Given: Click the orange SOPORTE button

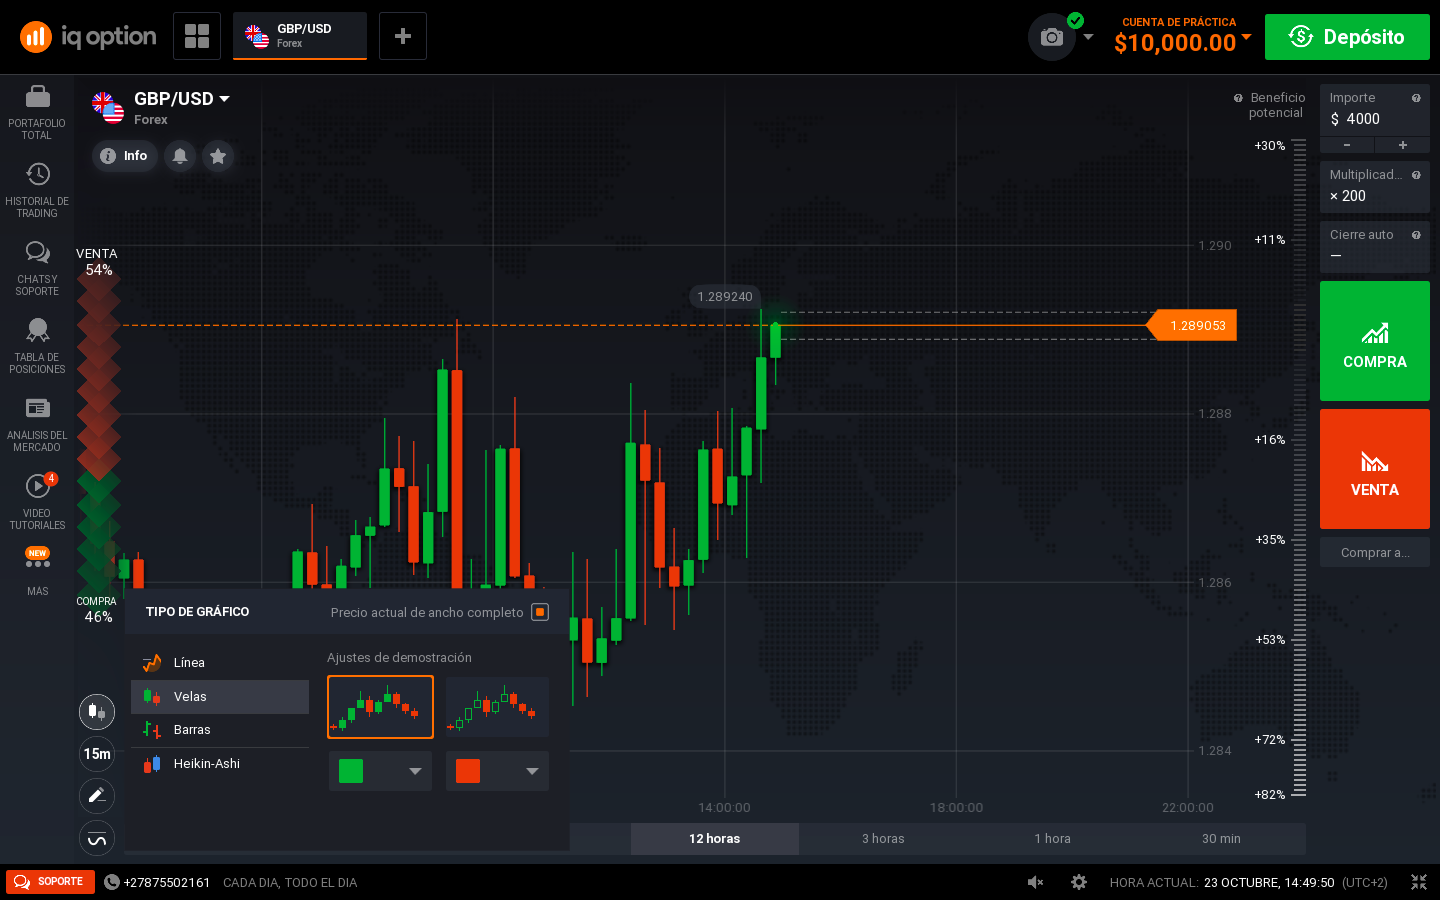Looking at the screenshot, I should click(x=50, y=882).
